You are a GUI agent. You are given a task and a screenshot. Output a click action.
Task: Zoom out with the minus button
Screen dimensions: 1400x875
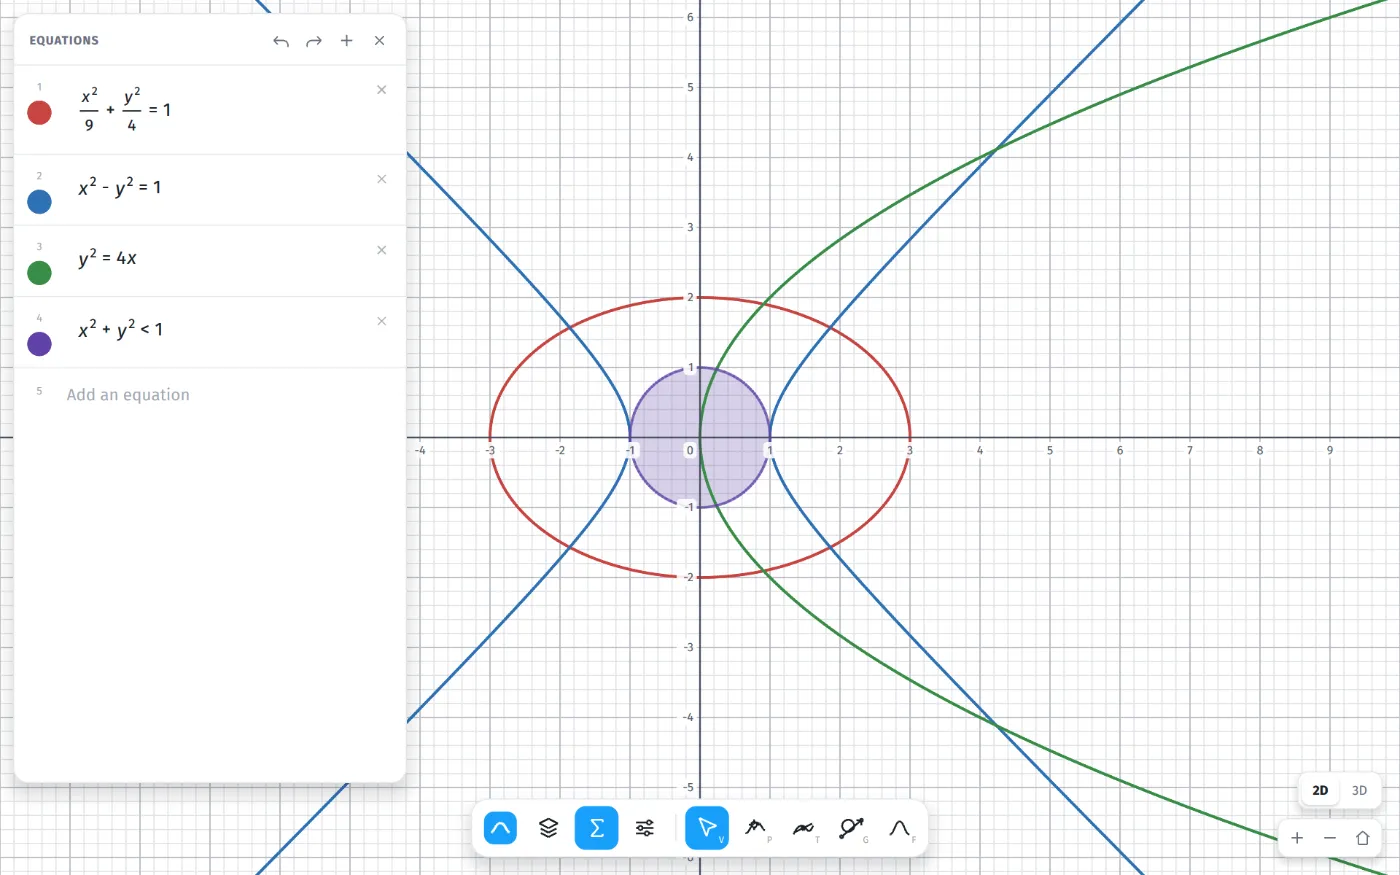1330,838
